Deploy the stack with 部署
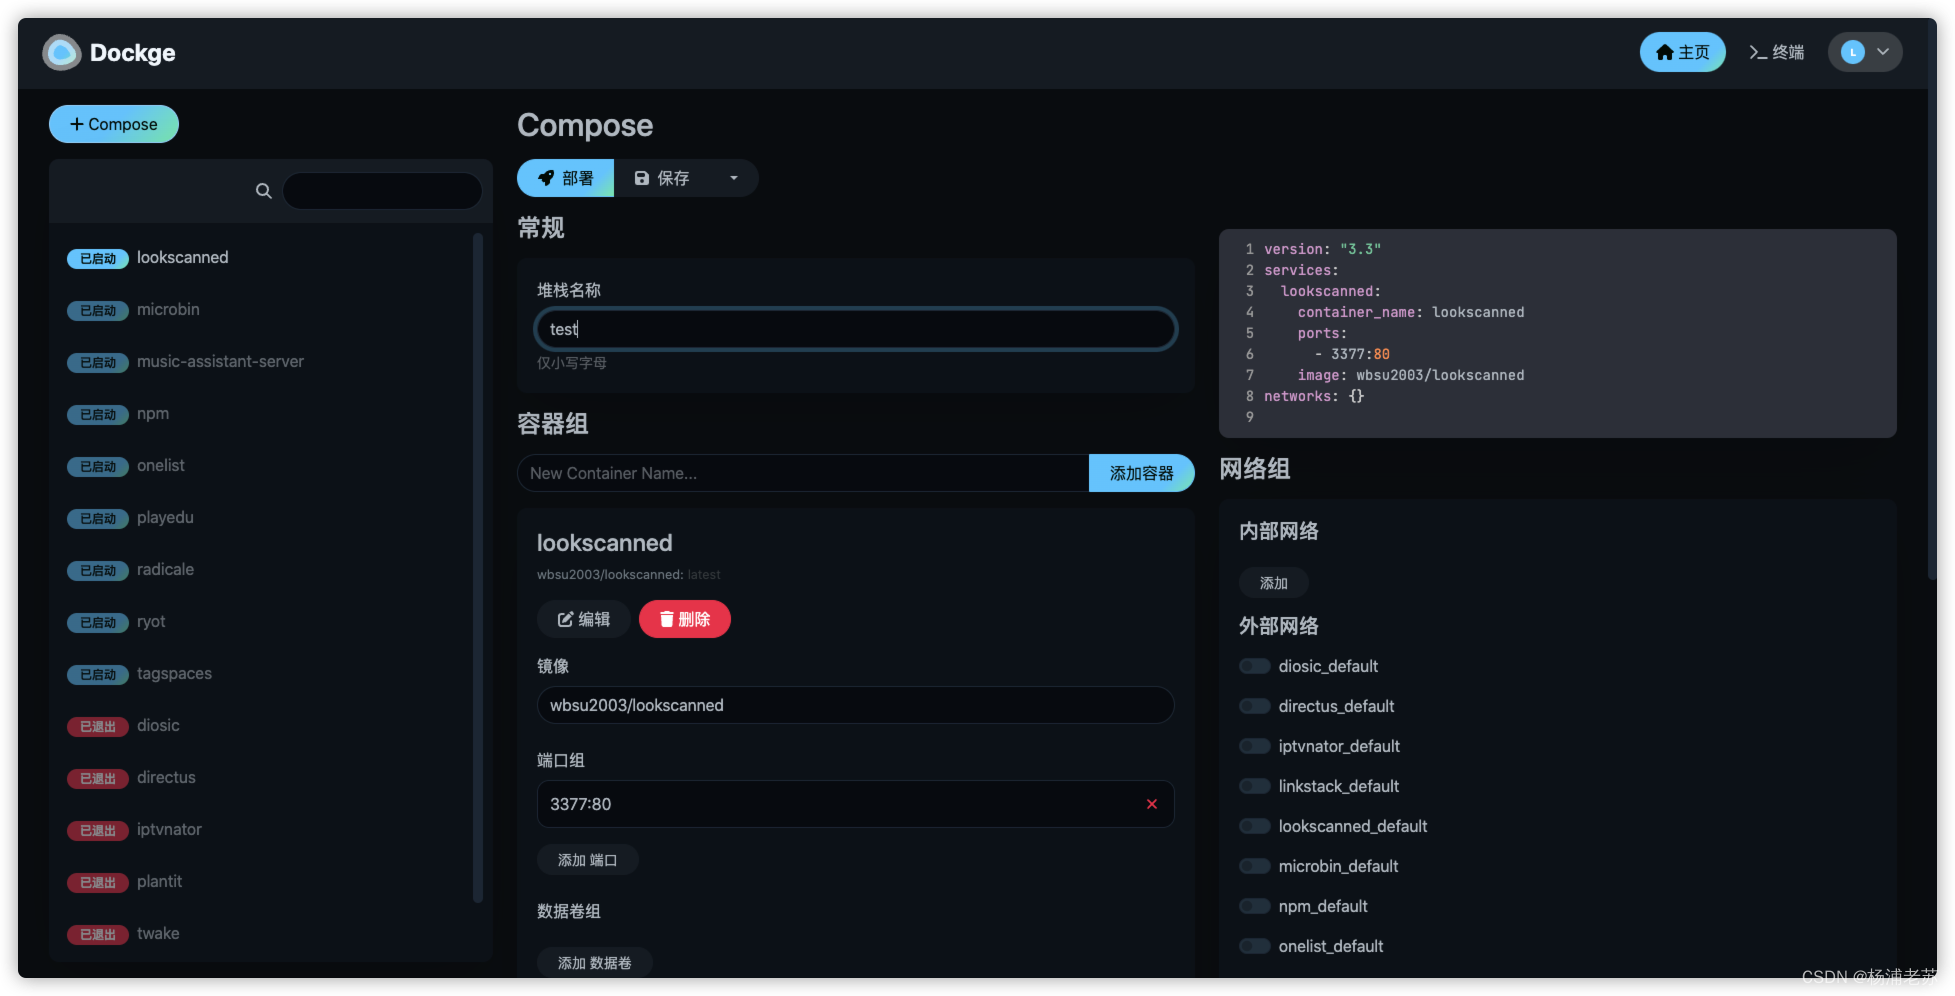This screenshot has height=996, width=1955. [566, 178]
